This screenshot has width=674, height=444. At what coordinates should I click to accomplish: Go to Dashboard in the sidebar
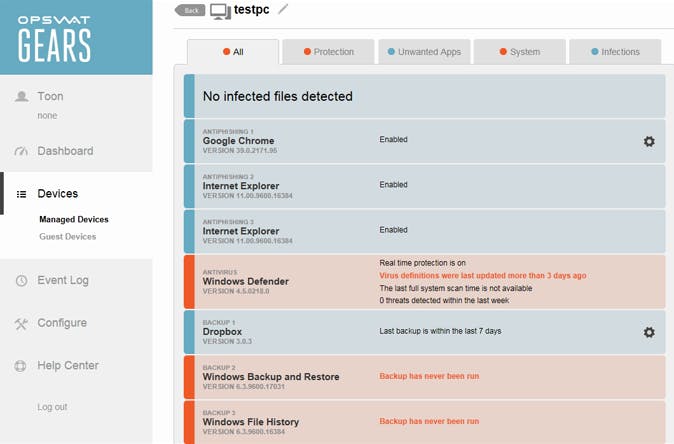click(x=65, y=151)
